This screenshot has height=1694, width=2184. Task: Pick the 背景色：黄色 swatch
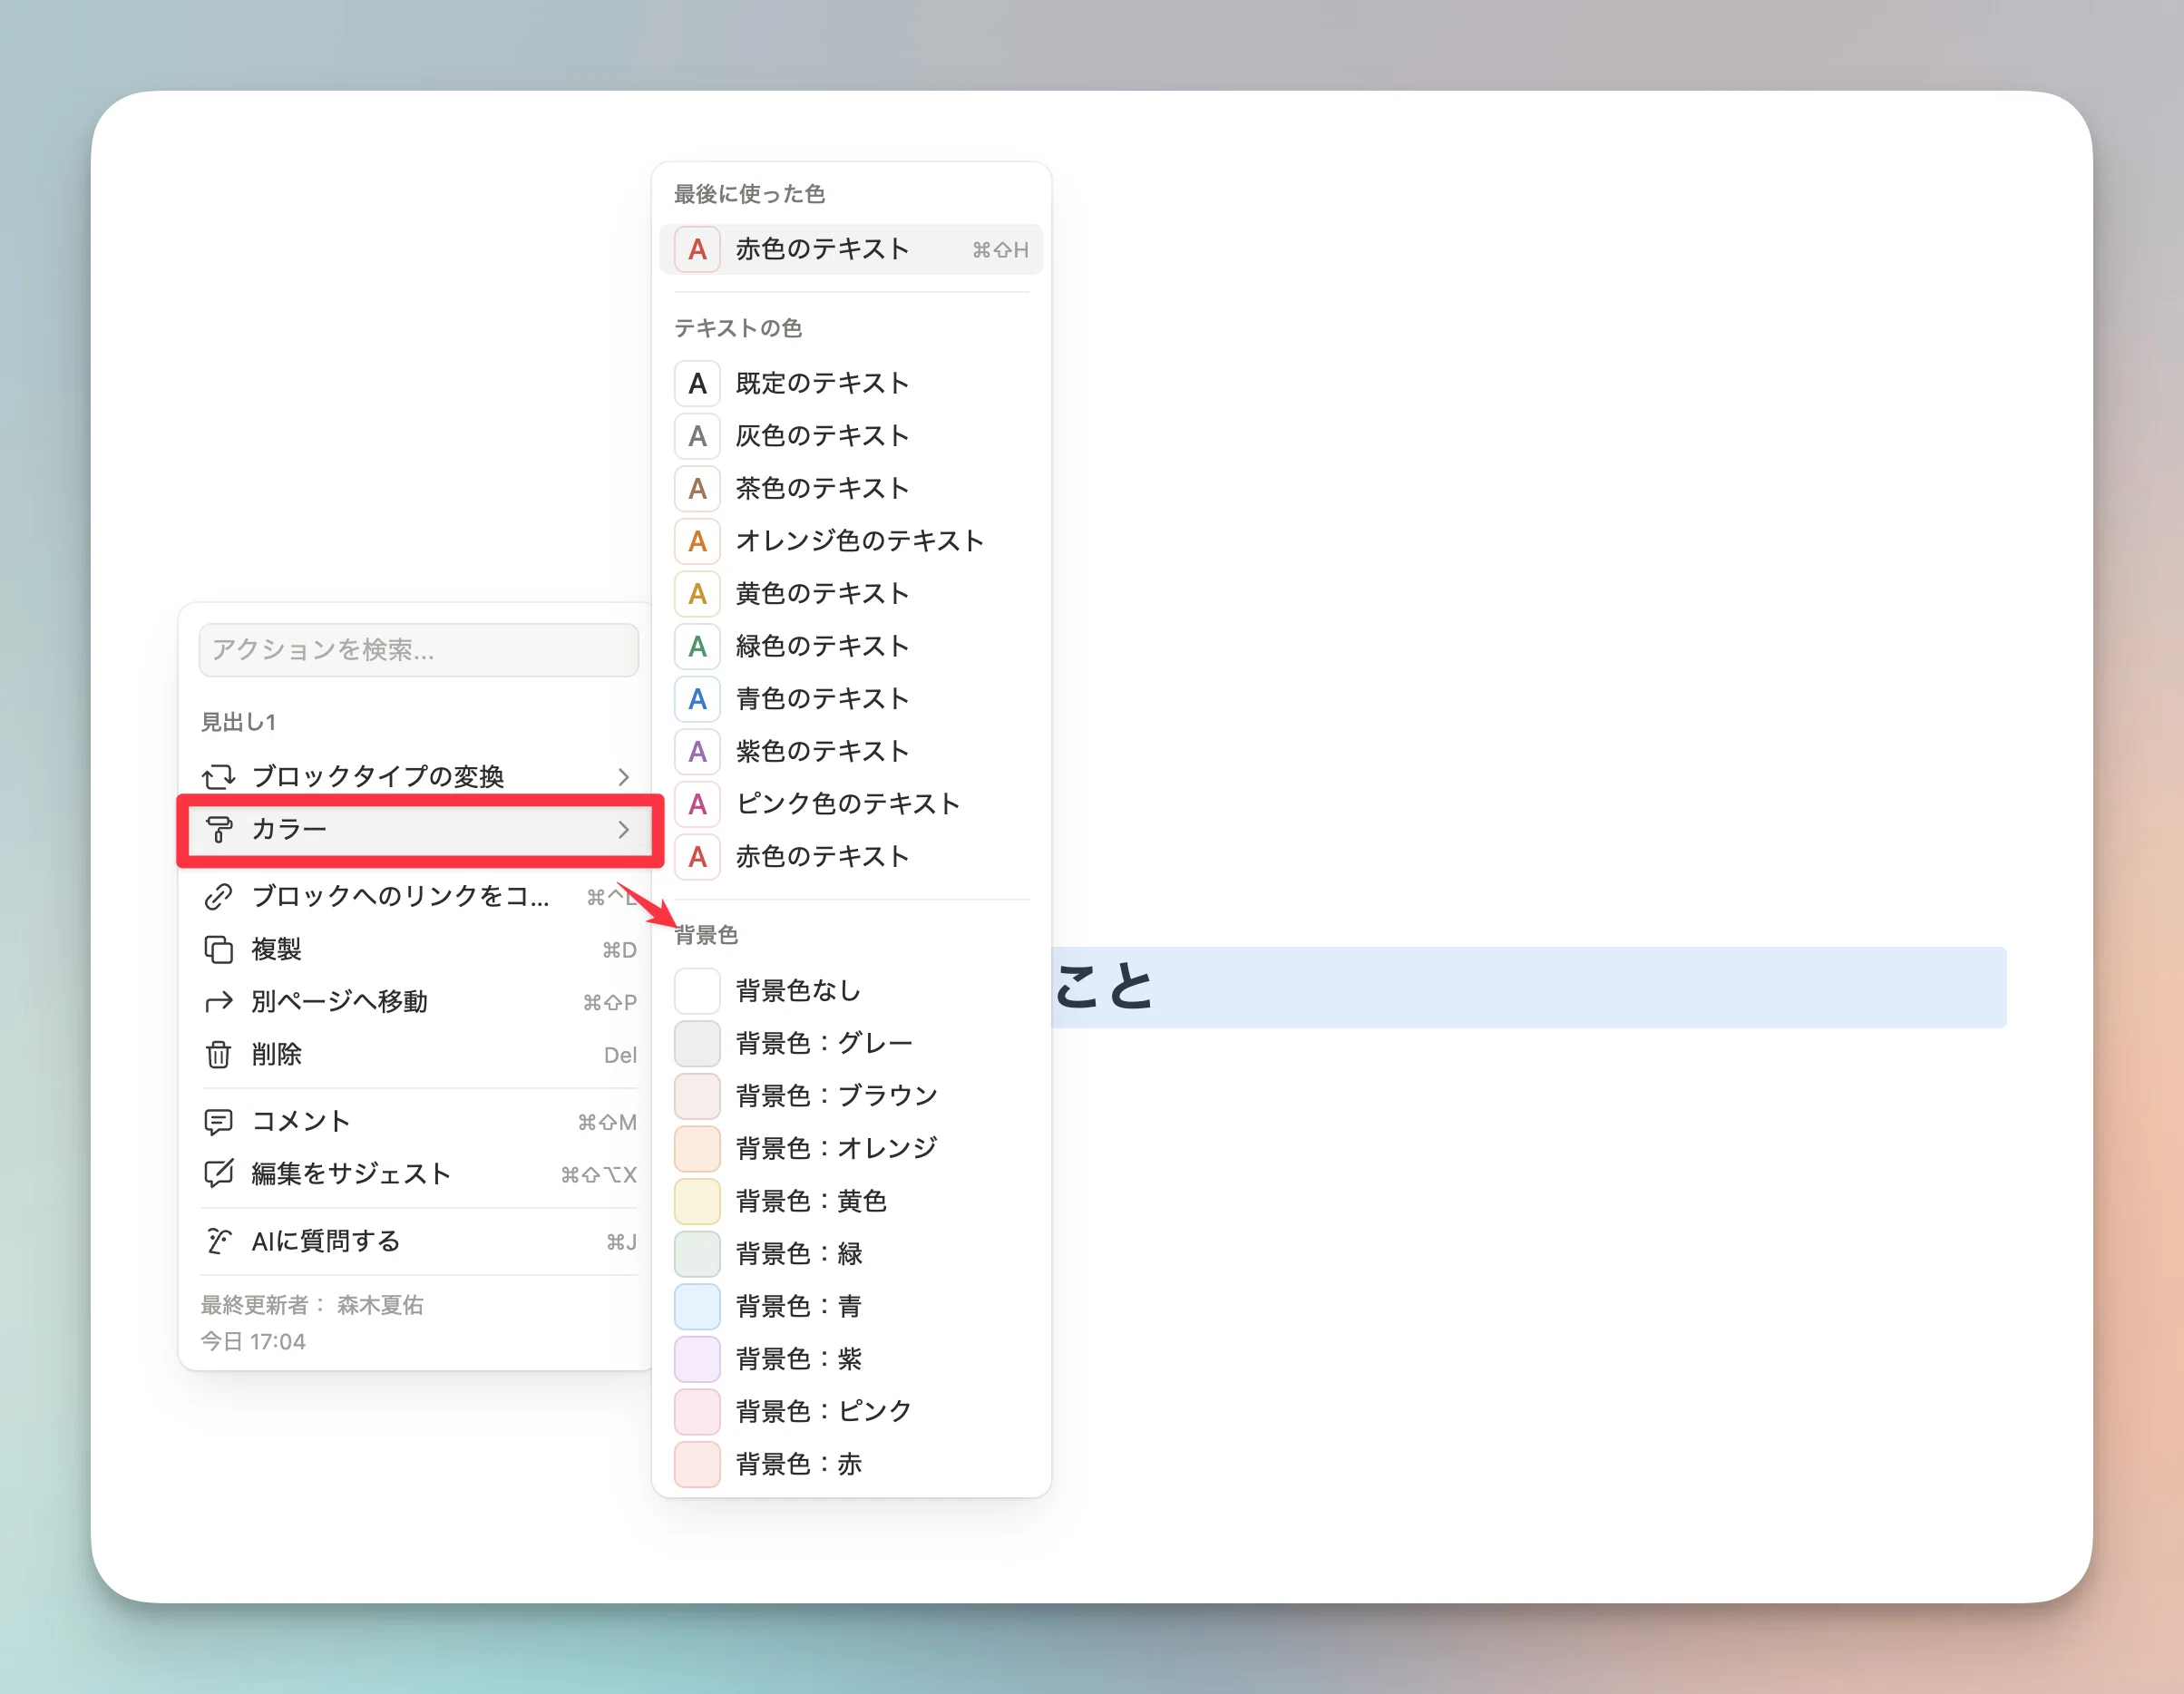(x=697, y=1201)
